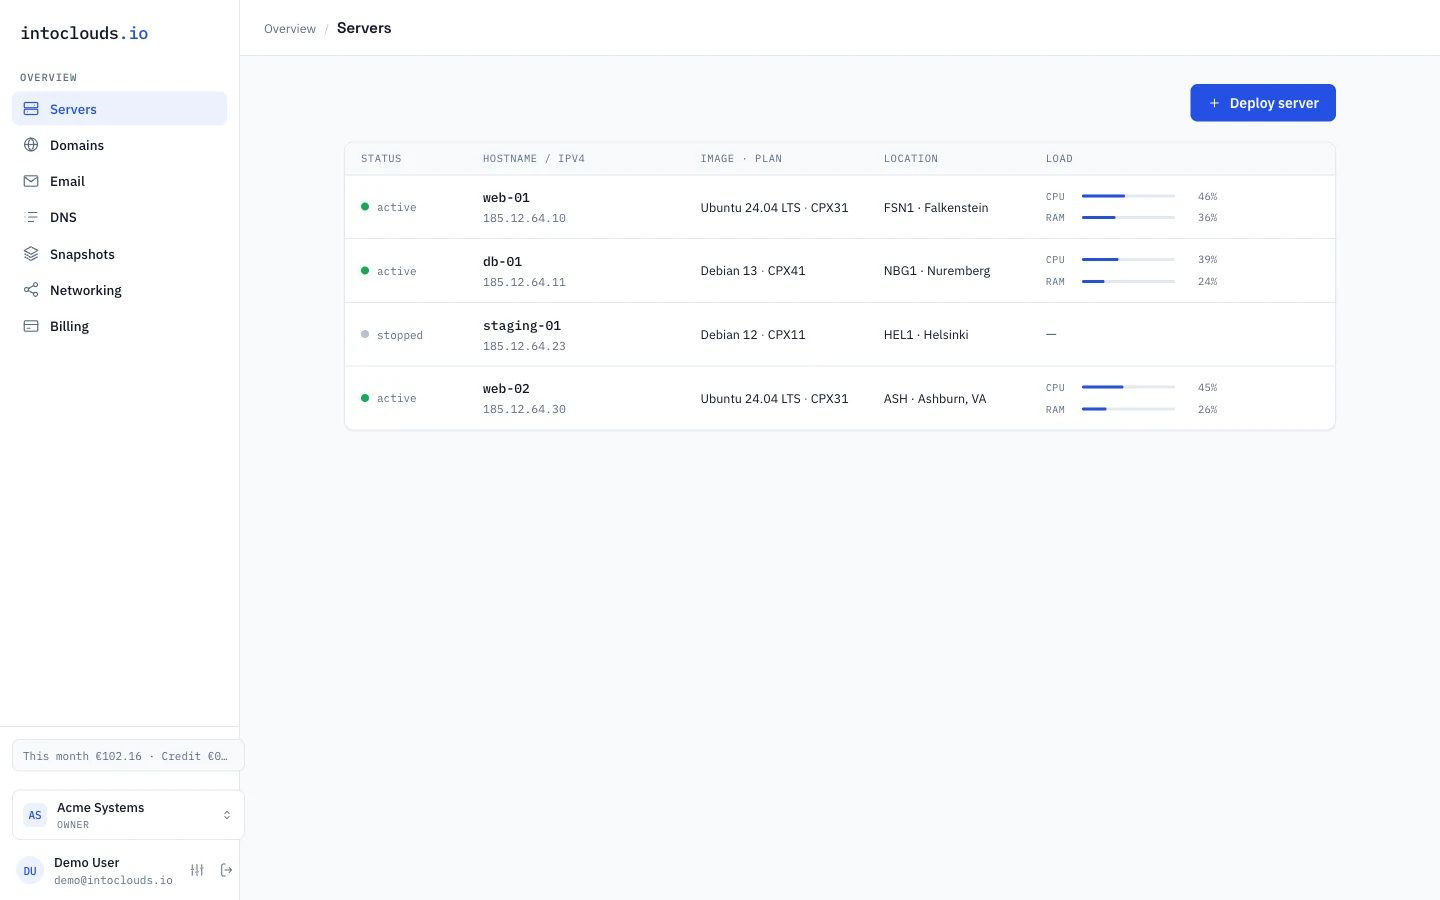Go to Overview breadcrumb link
The height and width of the screenshot is (900, 1440).
coord(290,29)
